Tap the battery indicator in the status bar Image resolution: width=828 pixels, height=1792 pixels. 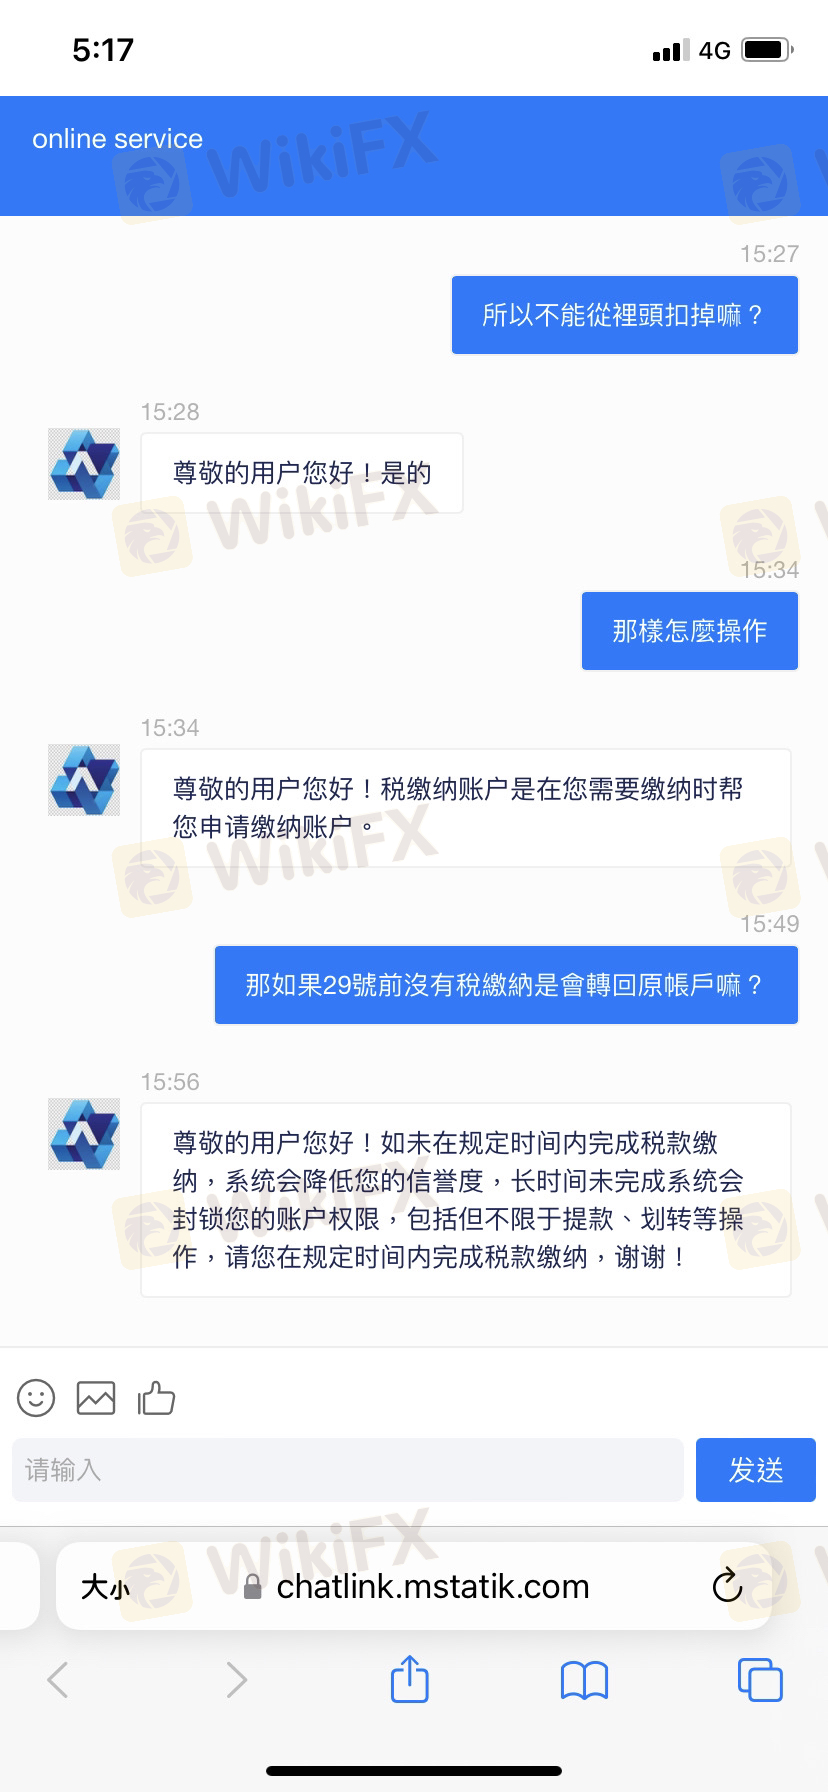tap(768, 50)
